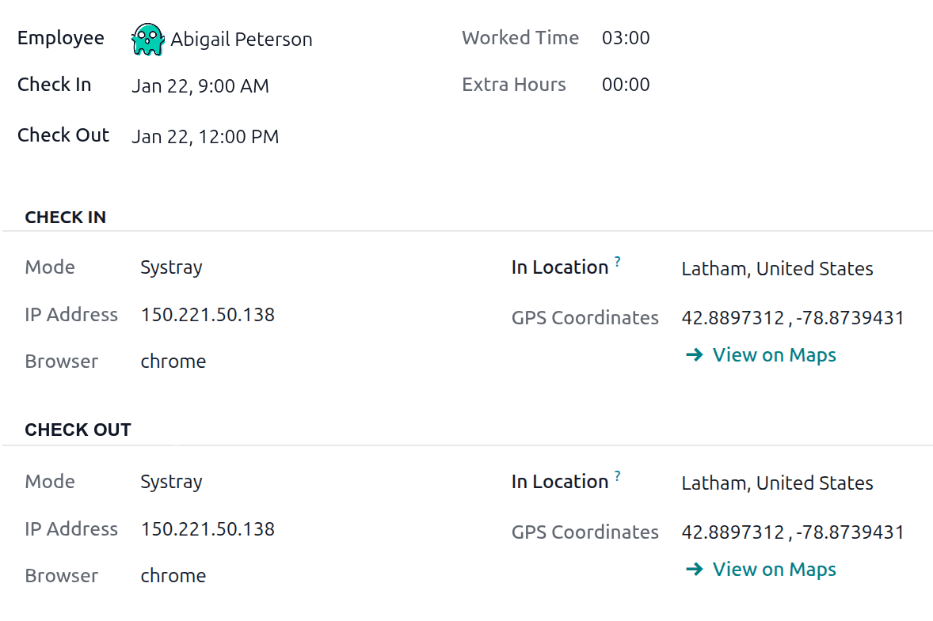This screenshot has width=933, height=621.
Task: Click the Check In date field
Action: [x=200, y=86]
